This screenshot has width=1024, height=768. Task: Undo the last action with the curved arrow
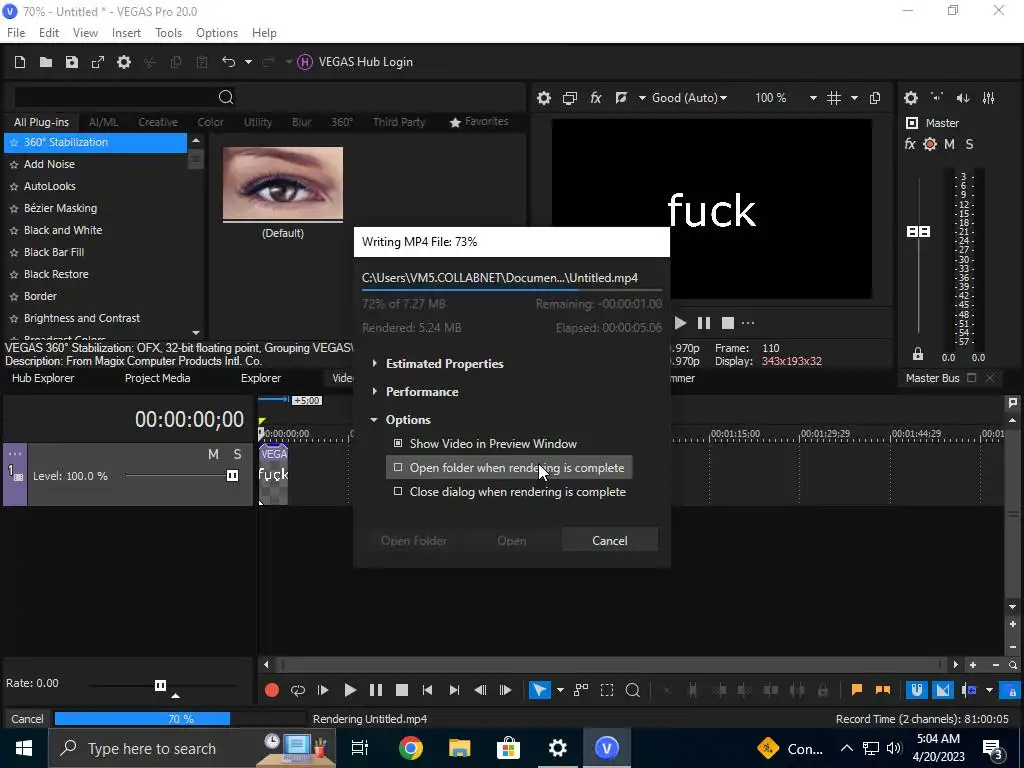229,62
